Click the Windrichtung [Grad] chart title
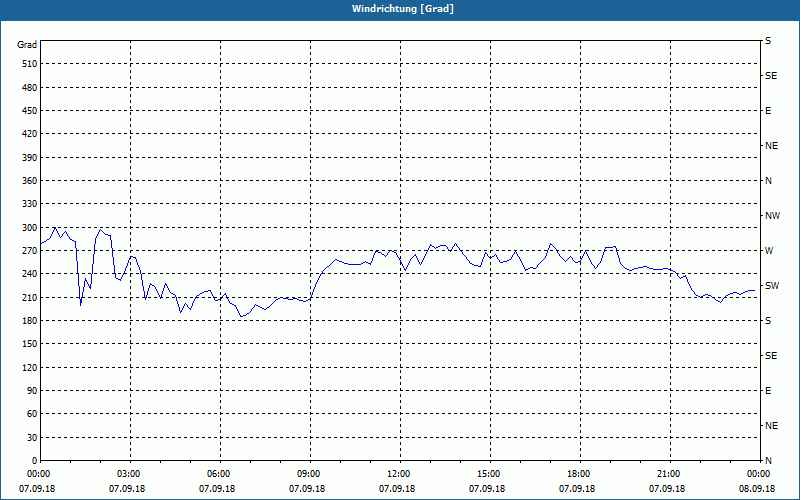 click(403, 9)
